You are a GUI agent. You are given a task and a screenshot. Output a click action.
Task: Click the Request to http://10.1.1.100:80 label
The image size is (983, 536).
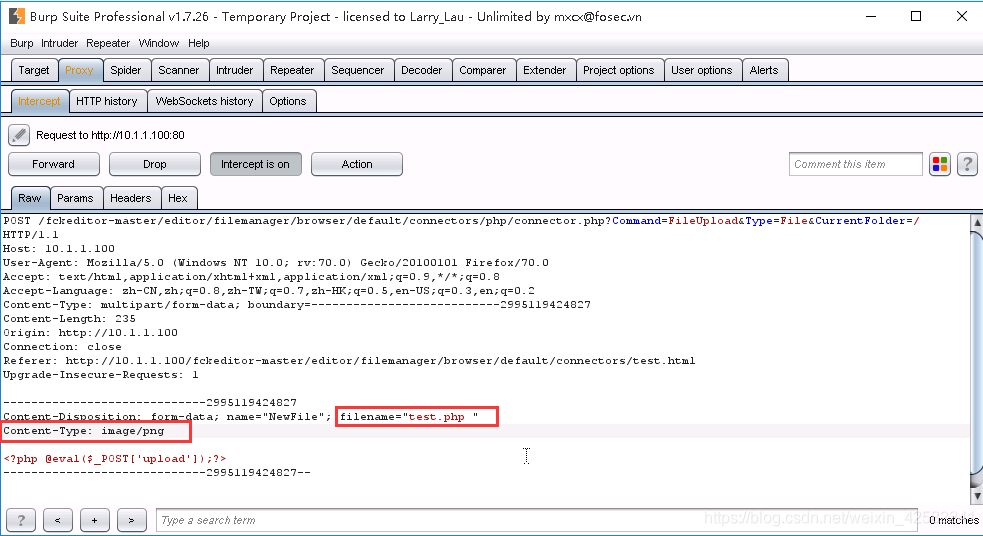point(110,135)
